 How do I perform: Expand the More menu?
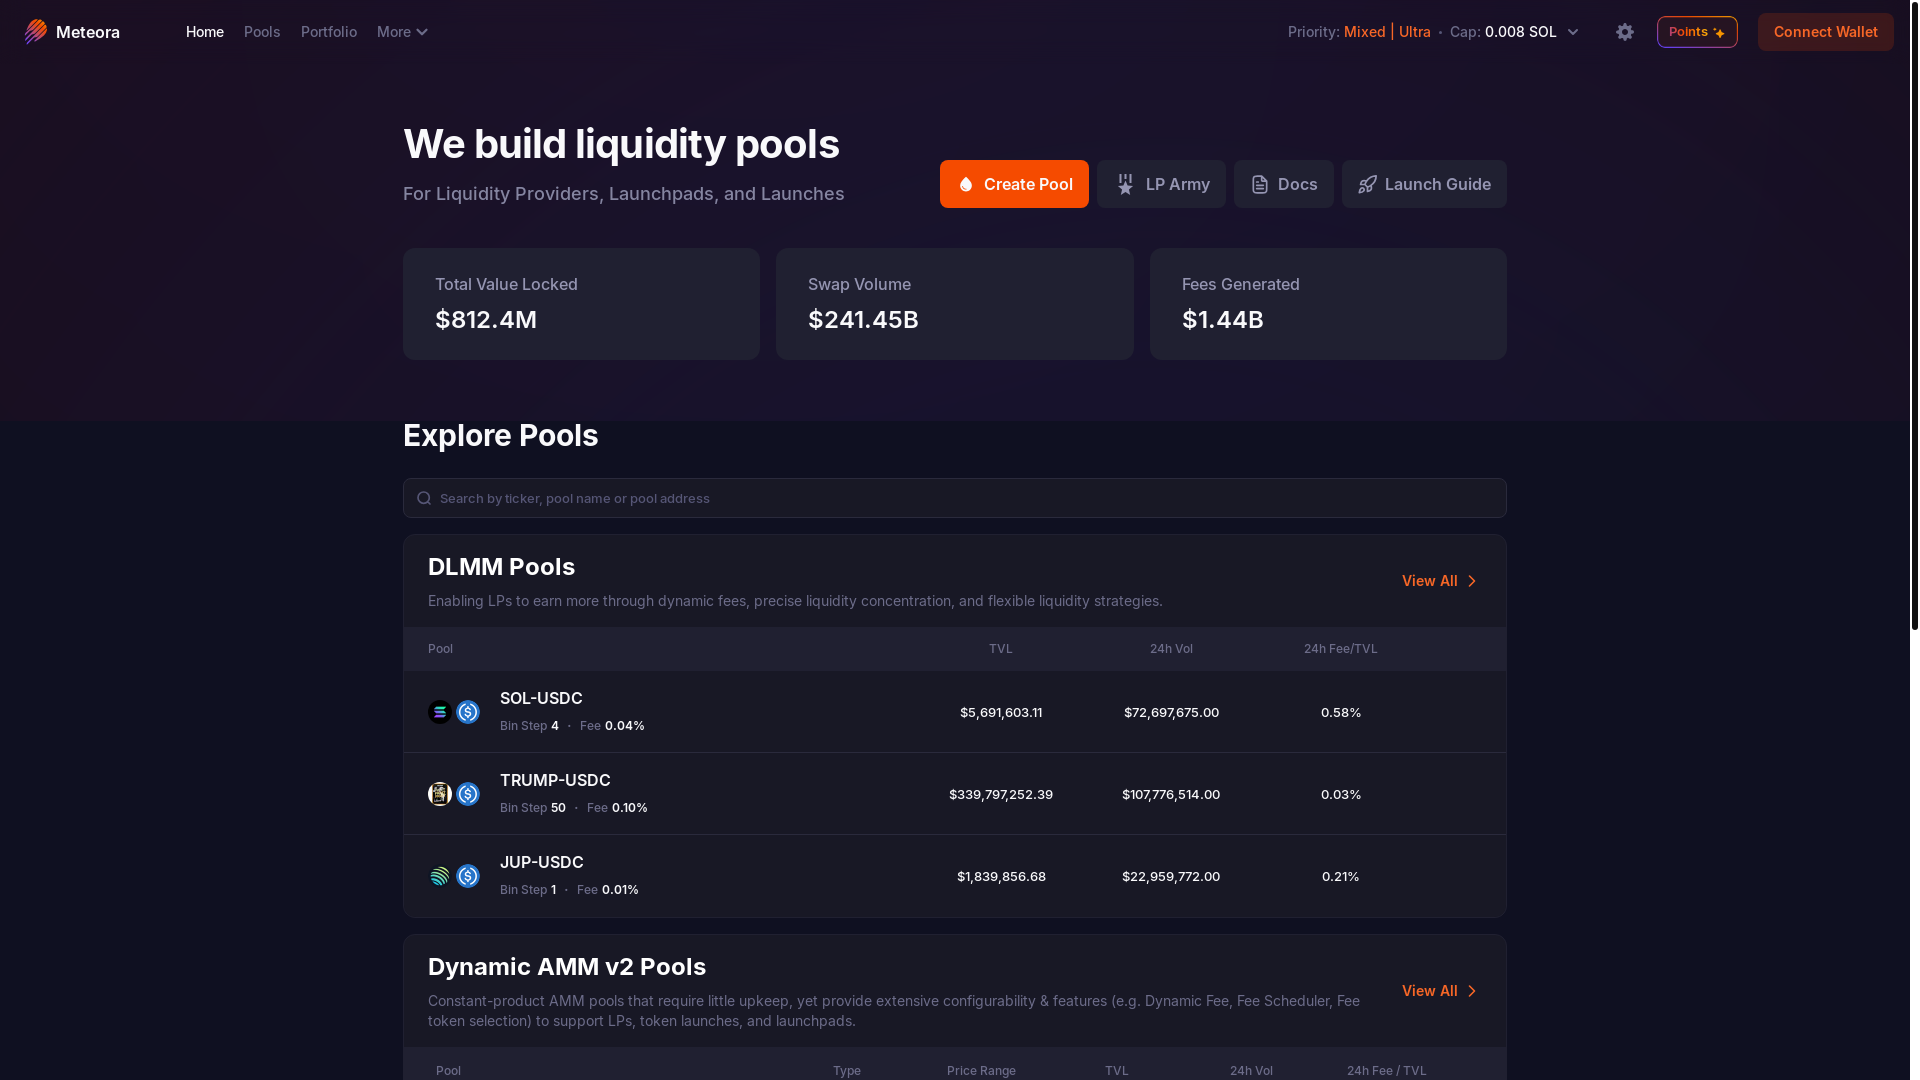[402, 32]
